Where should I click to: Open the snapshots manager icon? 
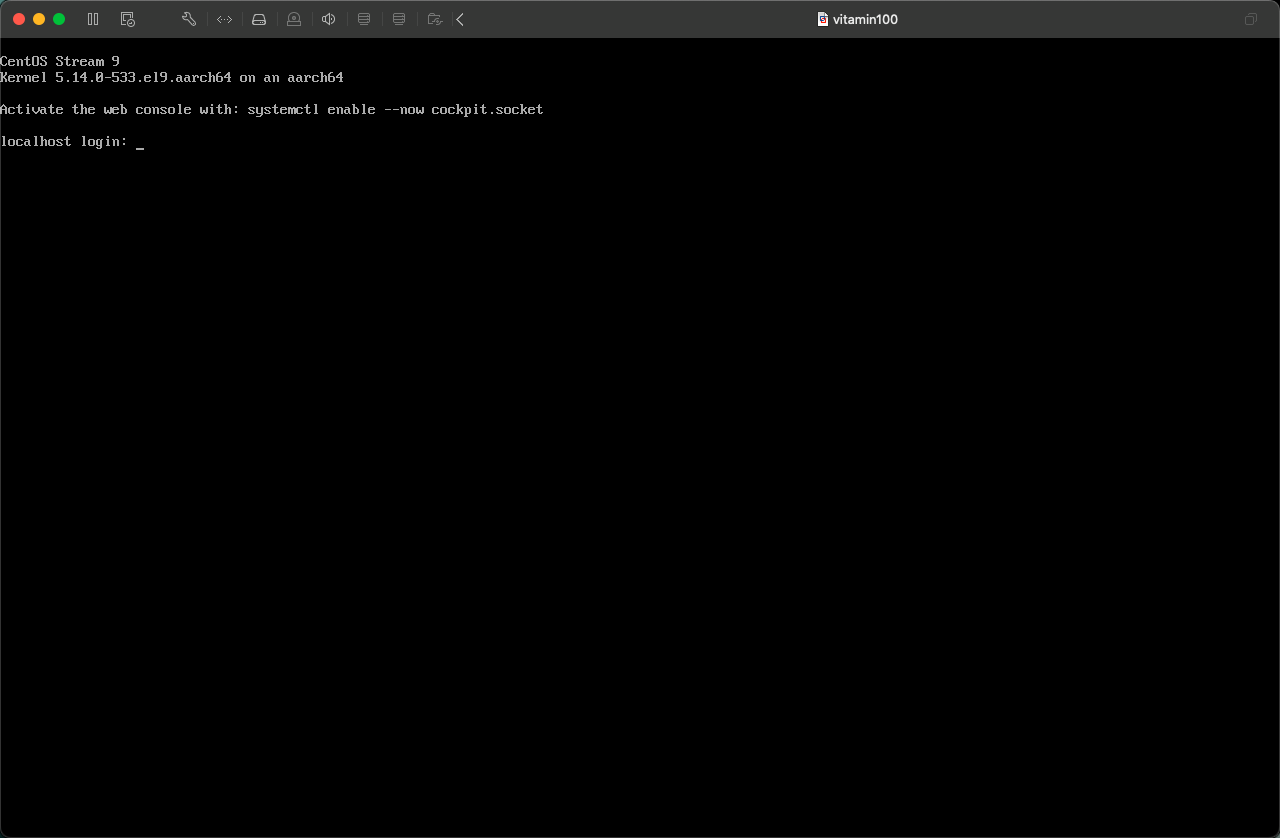127,19
